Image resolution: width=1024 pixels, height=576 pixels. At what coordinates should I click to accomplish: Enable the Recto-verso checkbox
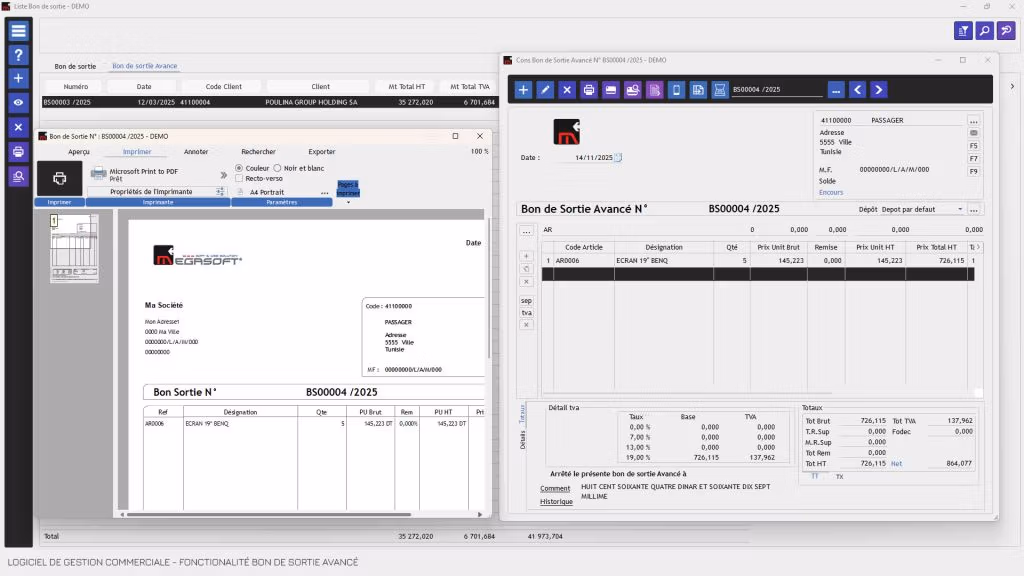(x=239, y=178)
